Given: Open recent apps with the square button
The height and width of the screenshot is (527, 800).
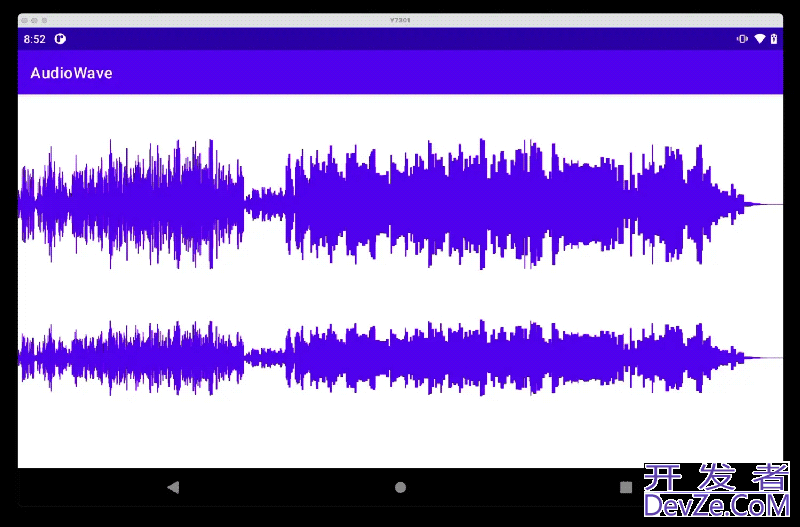Looking at the screenshot, I should click(x=626, y=487).
